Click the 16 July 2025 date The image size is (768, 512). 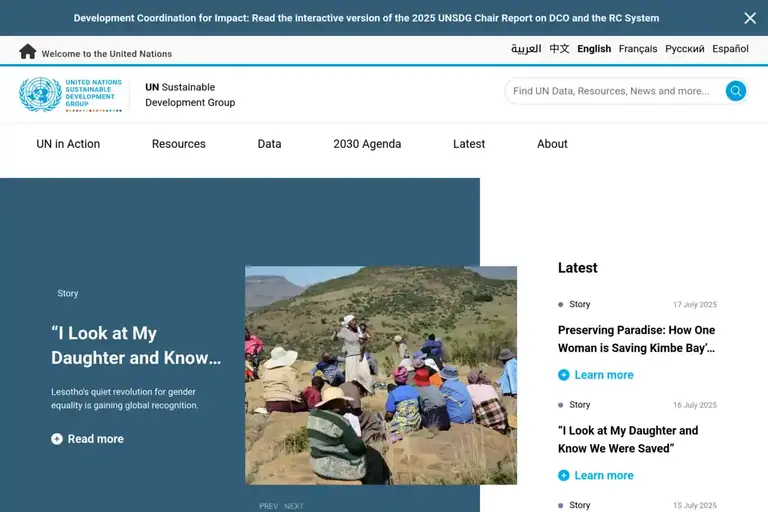[x=695, y=405]
